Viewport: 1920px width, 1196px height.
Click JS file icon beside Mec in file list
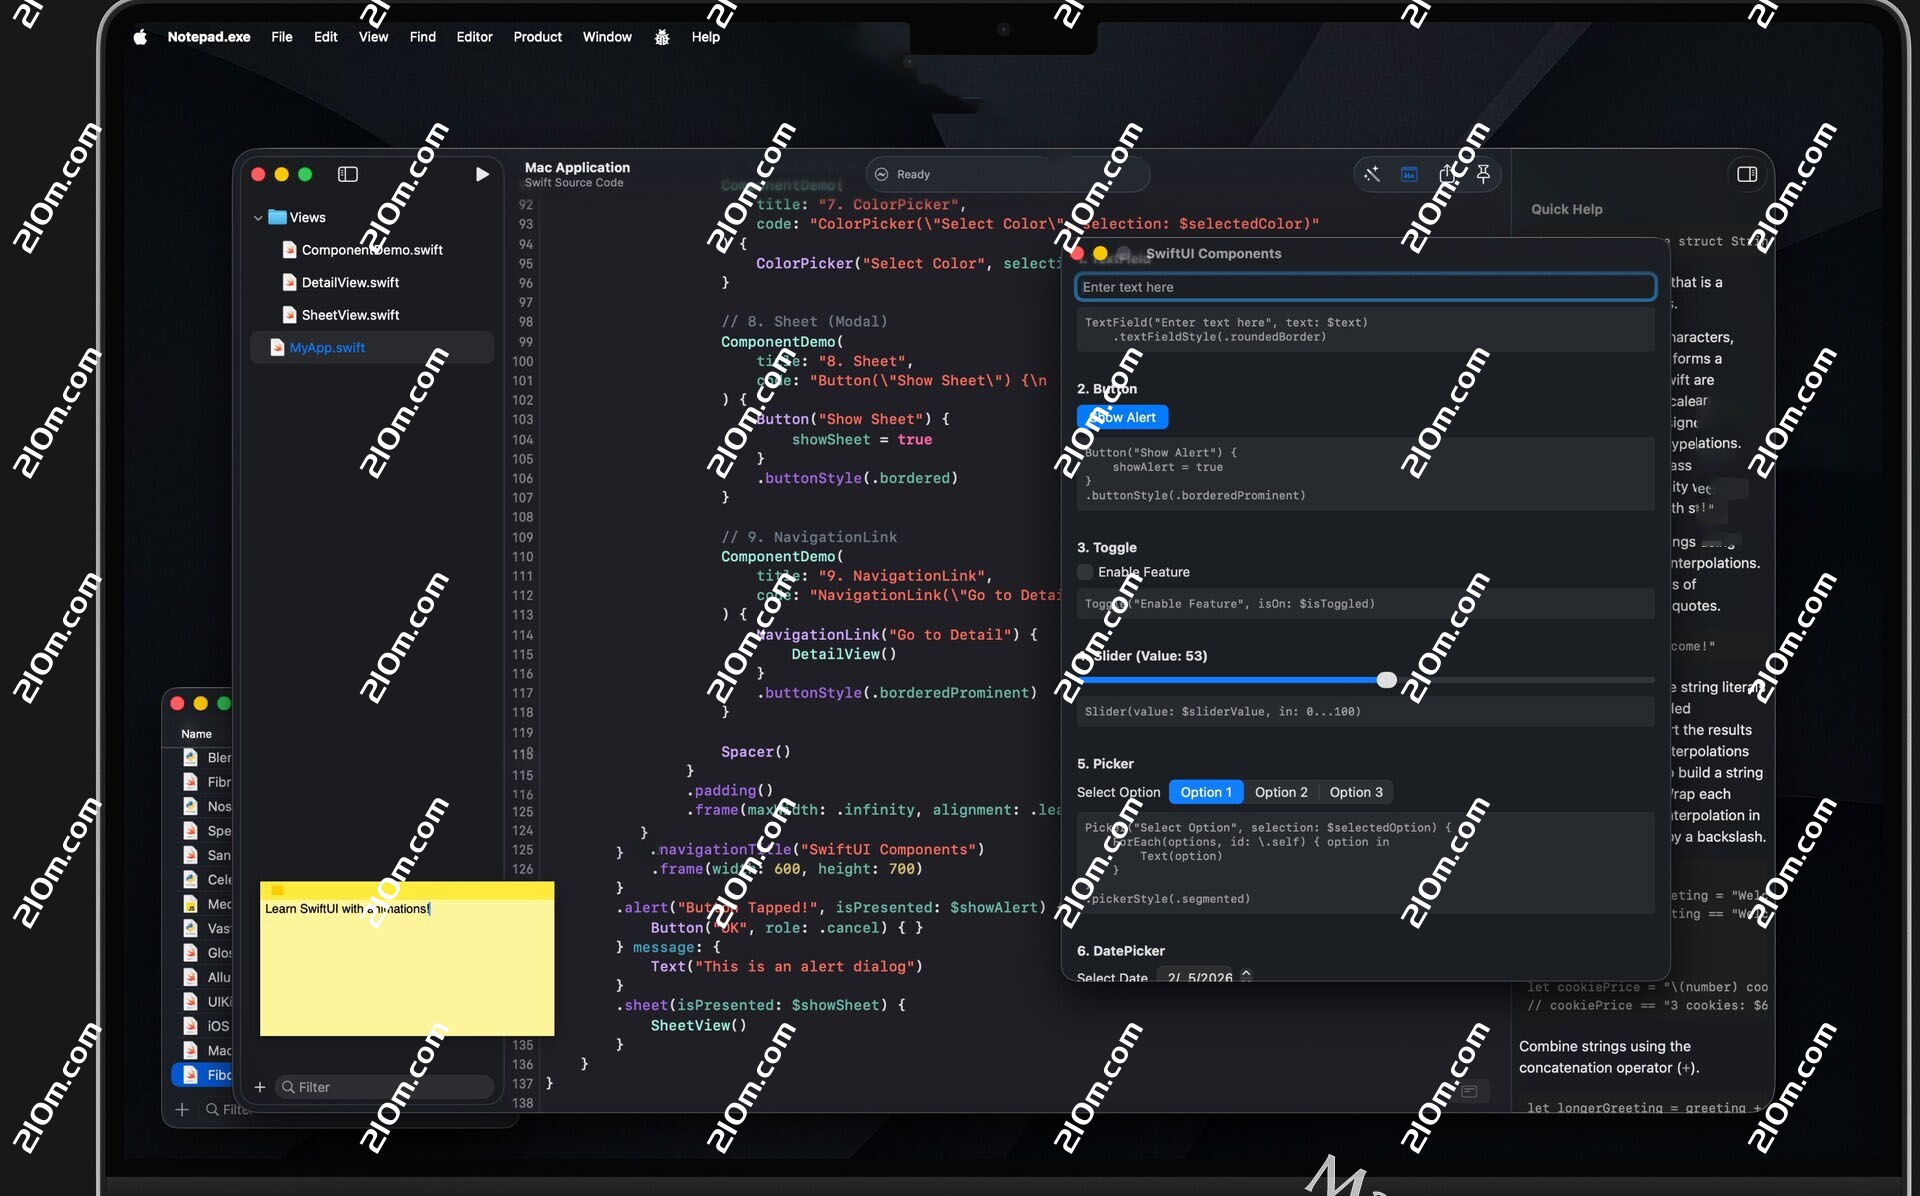(190, 904)
